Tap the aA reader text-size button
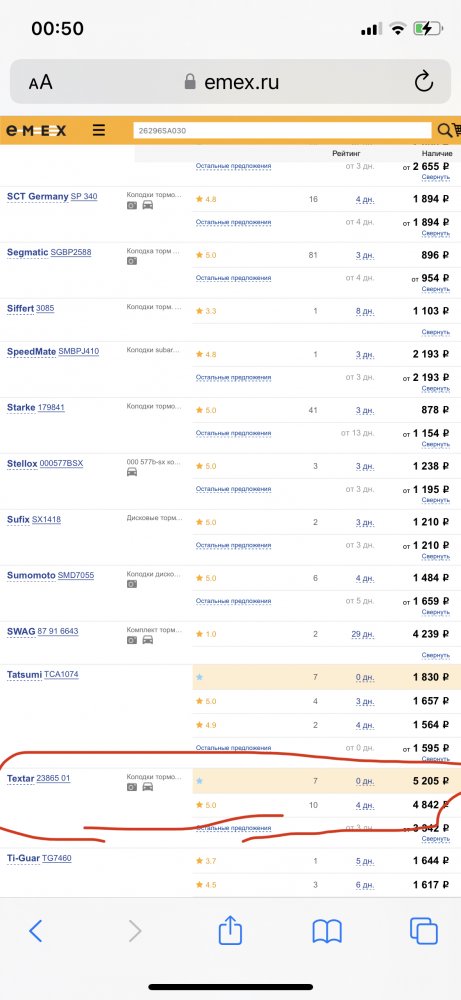 tap(41, 82)
